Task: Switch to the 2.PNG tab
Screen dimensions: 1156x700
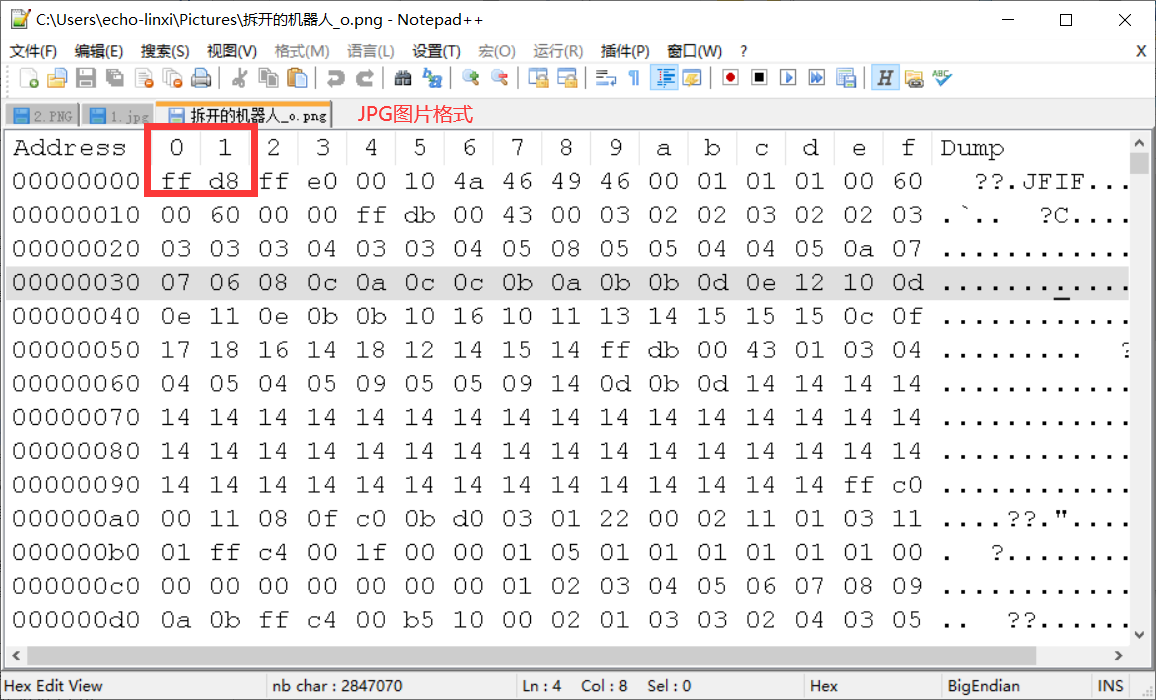Action: pyautogui.click(x=44, y=114)
